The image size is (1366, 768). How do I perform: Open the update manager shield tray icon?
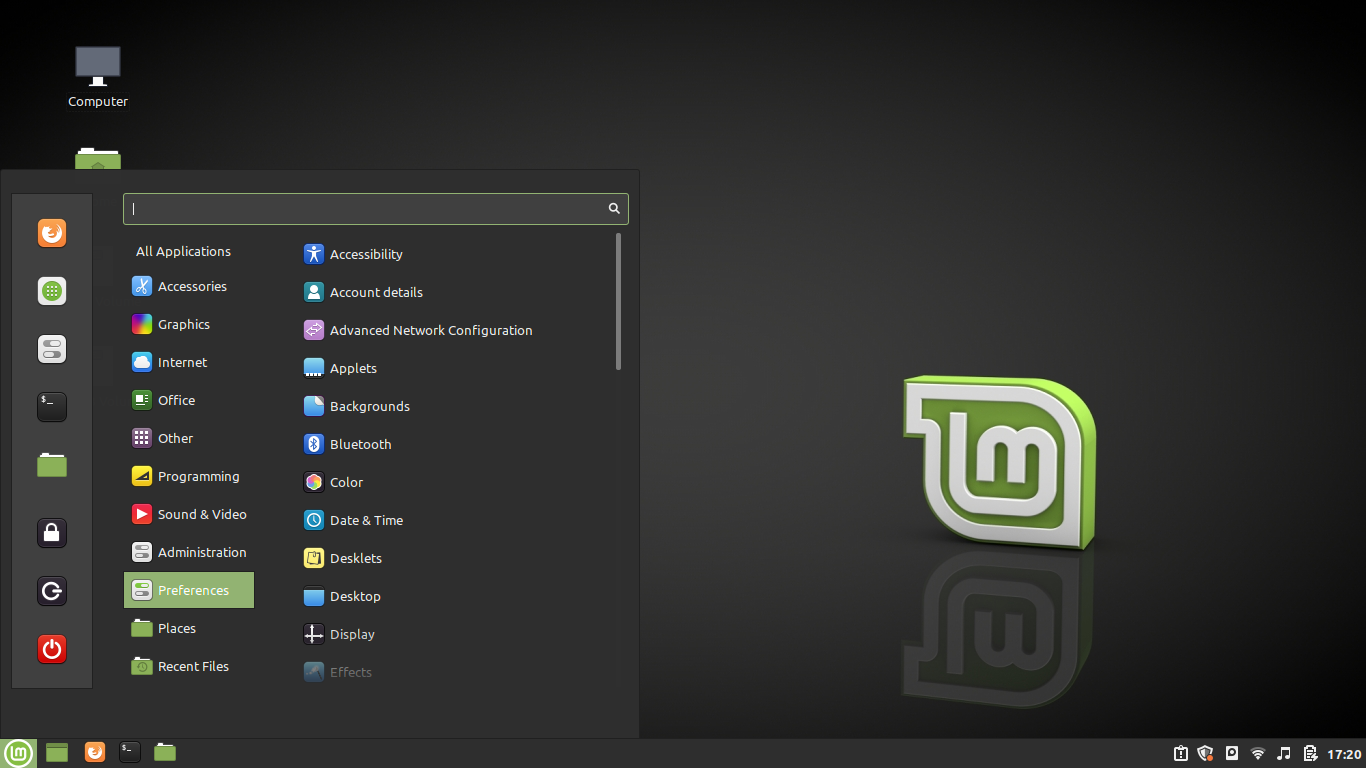coord(1205,753)
